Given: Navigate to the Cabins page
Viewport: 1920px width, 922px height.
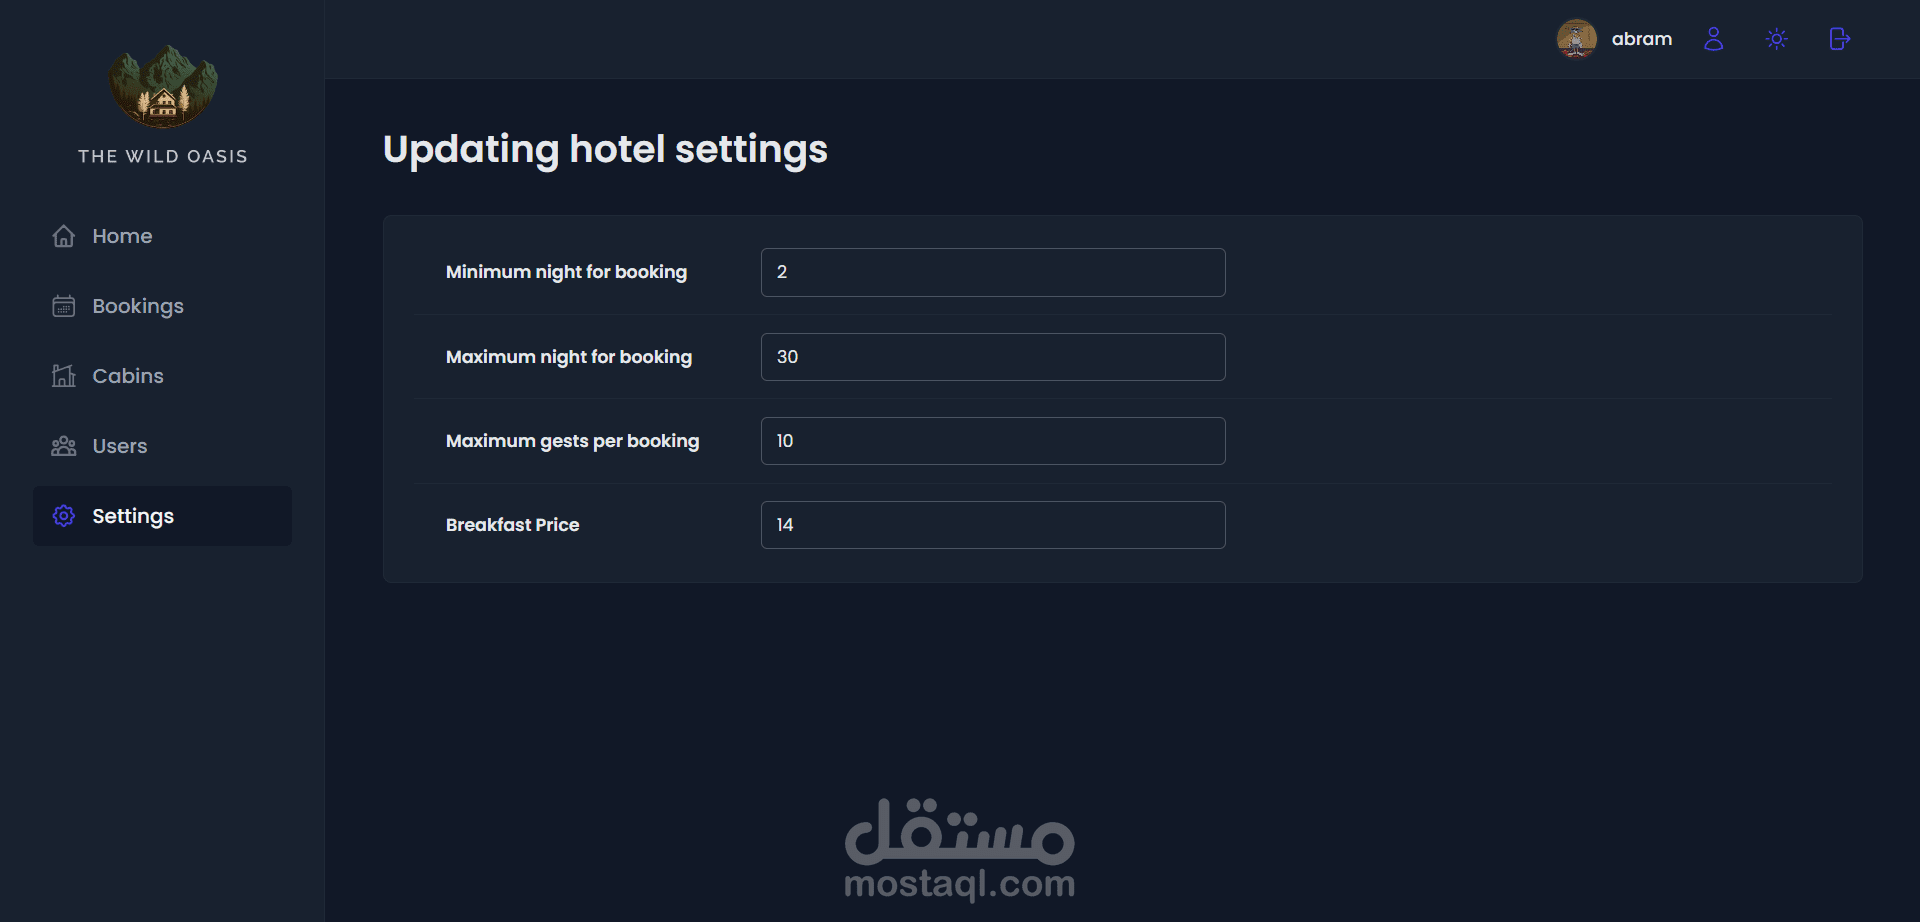Looking at the screenshot, I should tap(128, 376).
